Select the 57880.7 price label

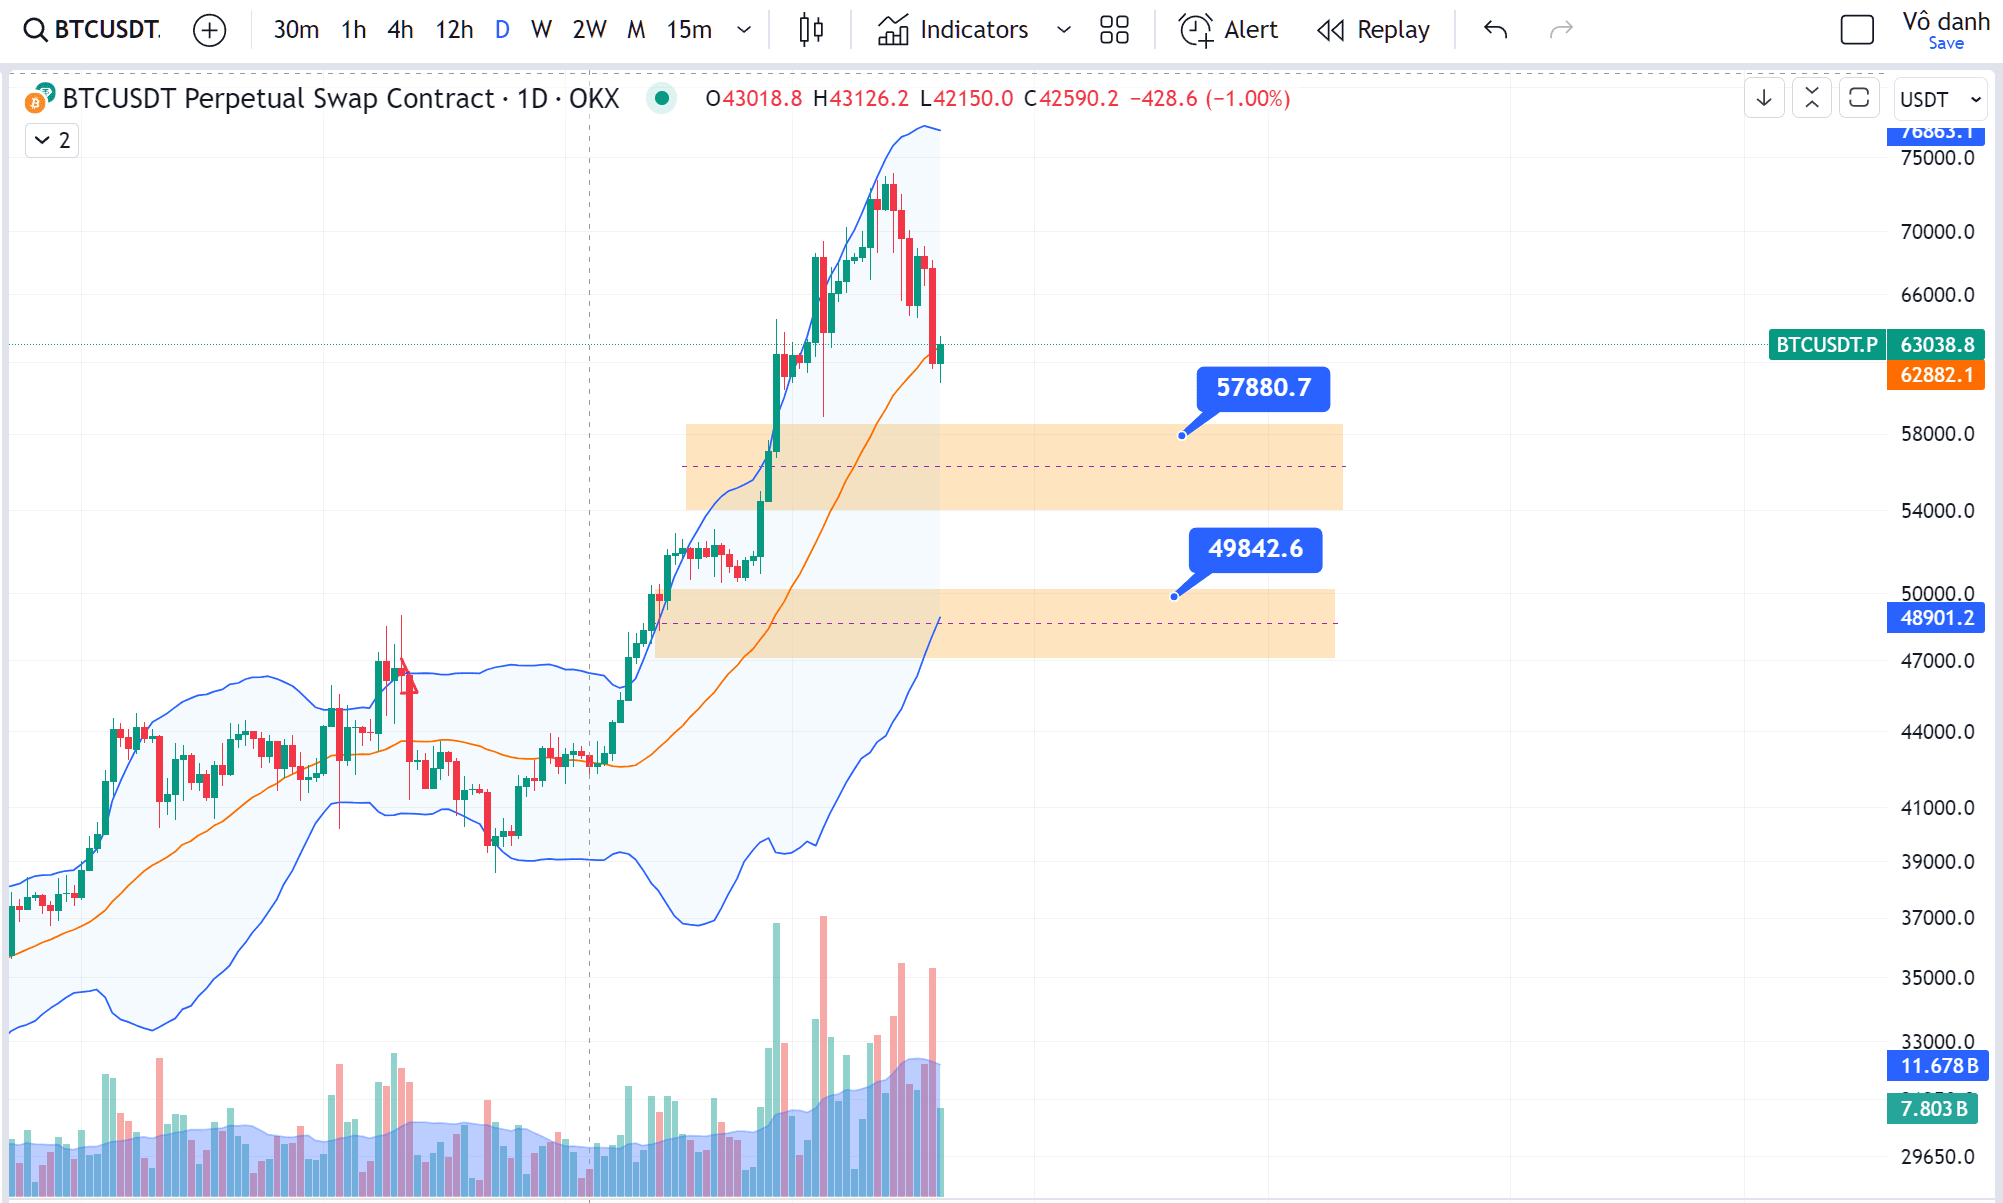coord(1263,388)
